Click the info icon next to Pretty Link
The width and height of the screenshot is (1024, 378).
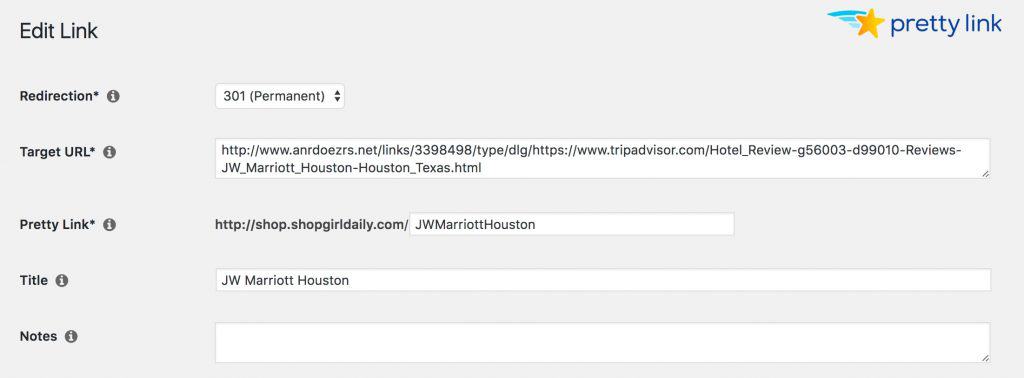click(110, 225)
